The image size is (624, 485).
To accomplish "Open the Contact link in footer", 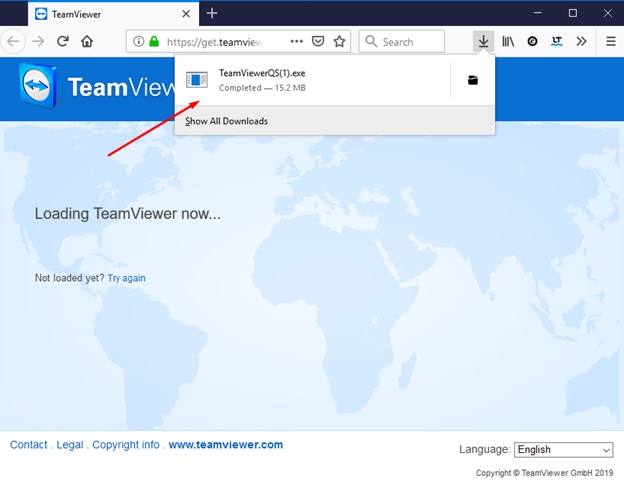I will pyautogui.click(x=29, y=444).
